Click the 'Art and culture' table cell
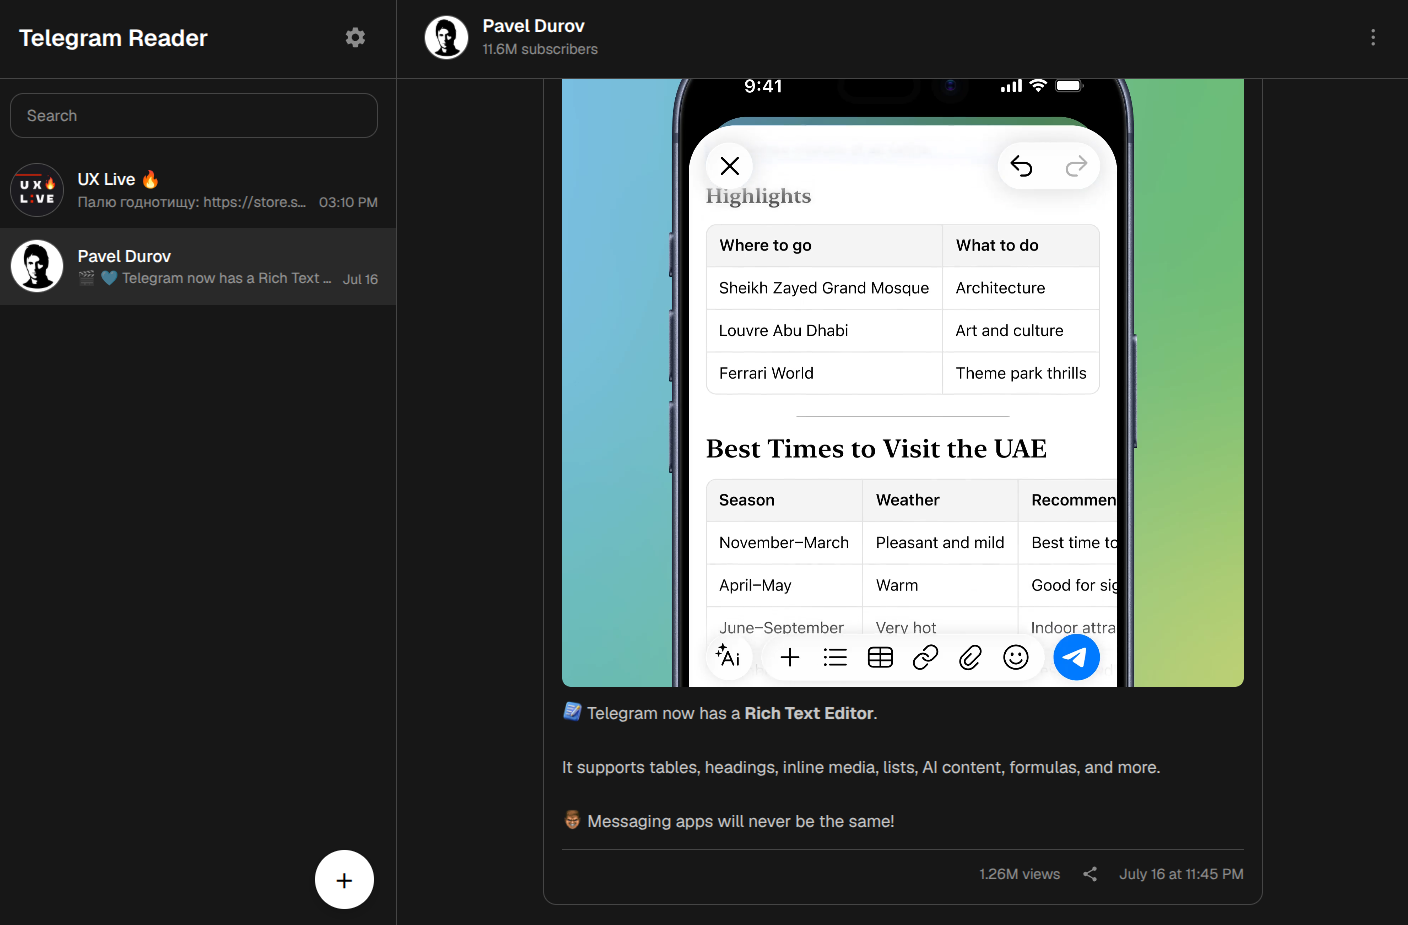1408x925 pixels. click(x=1021, y=331)
